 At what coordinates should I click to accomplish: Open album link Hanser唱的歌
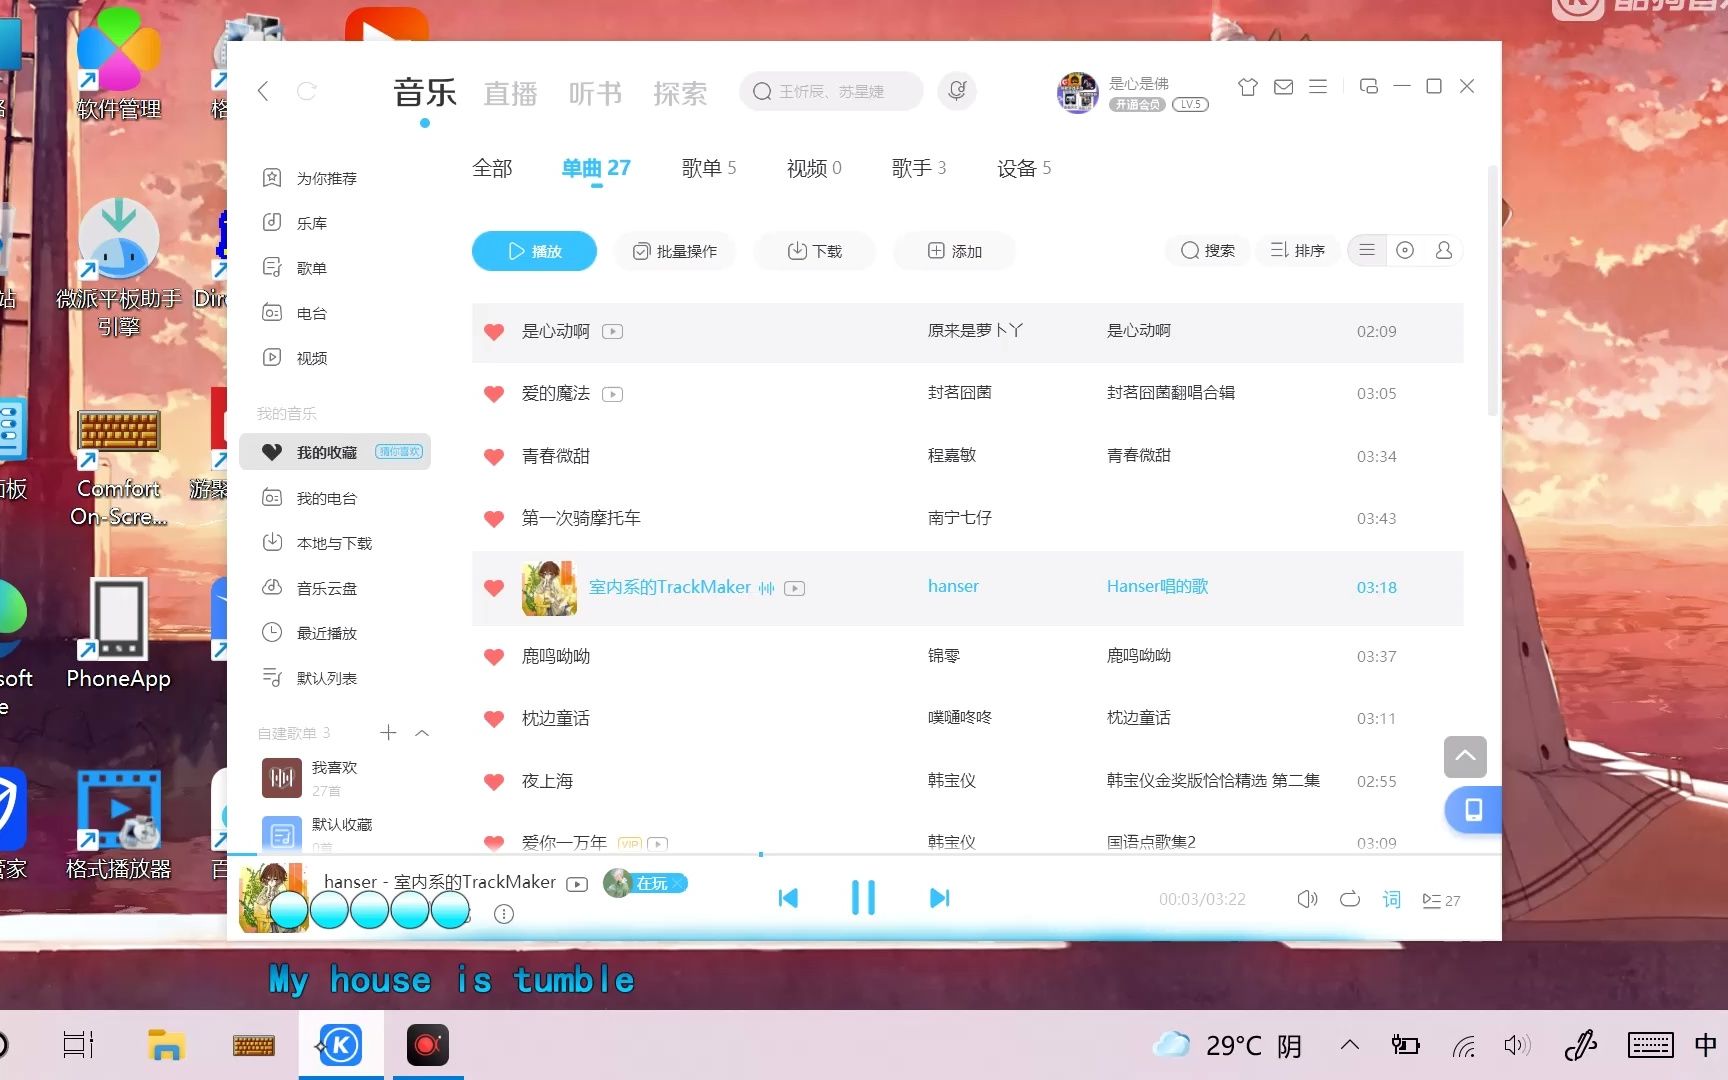[1157, 587]
